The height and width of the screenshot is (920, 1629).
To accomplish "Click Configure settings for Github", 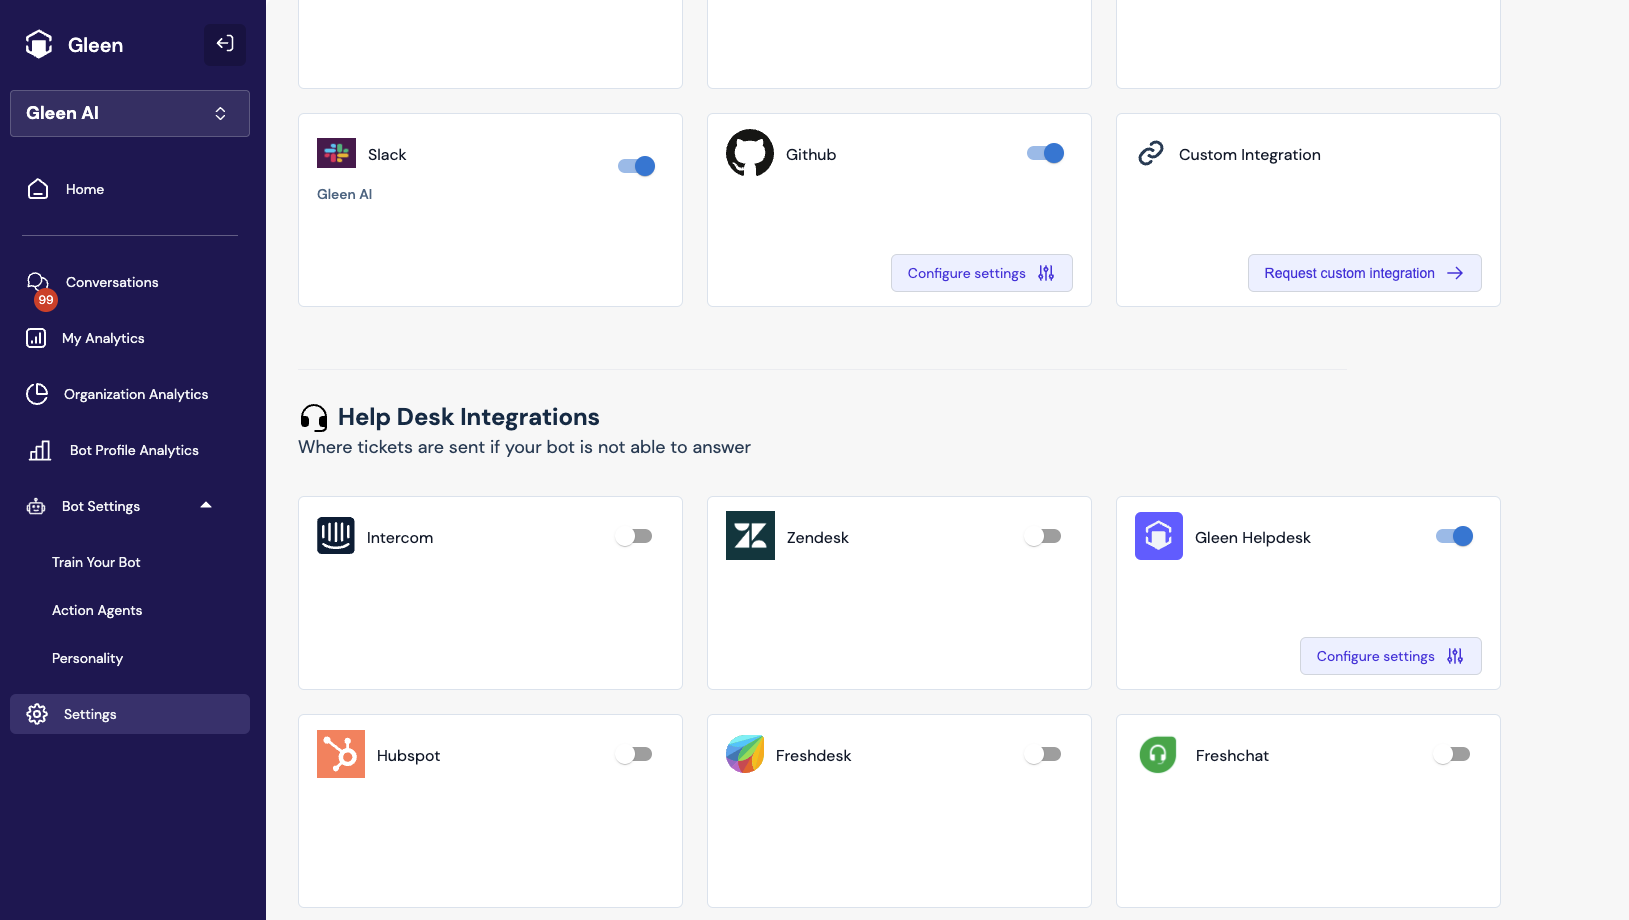I will click(981, 273).
